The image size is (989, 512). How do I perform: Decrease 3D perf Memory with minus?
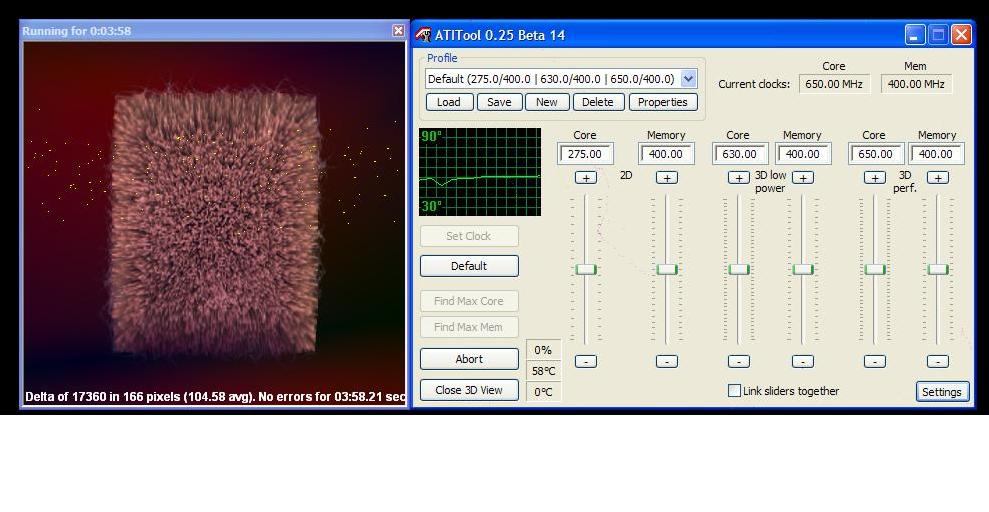click(938, 361)
